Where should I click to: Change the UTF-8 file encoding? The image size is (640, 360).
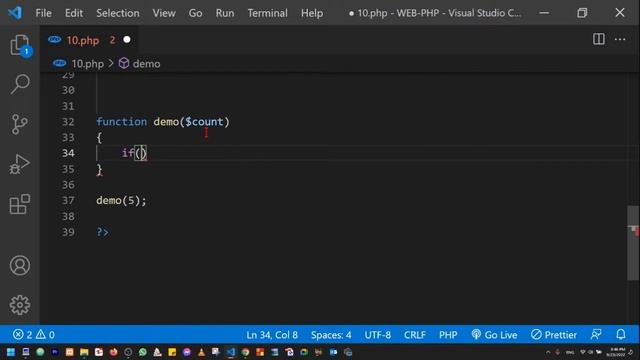(378, 335)
